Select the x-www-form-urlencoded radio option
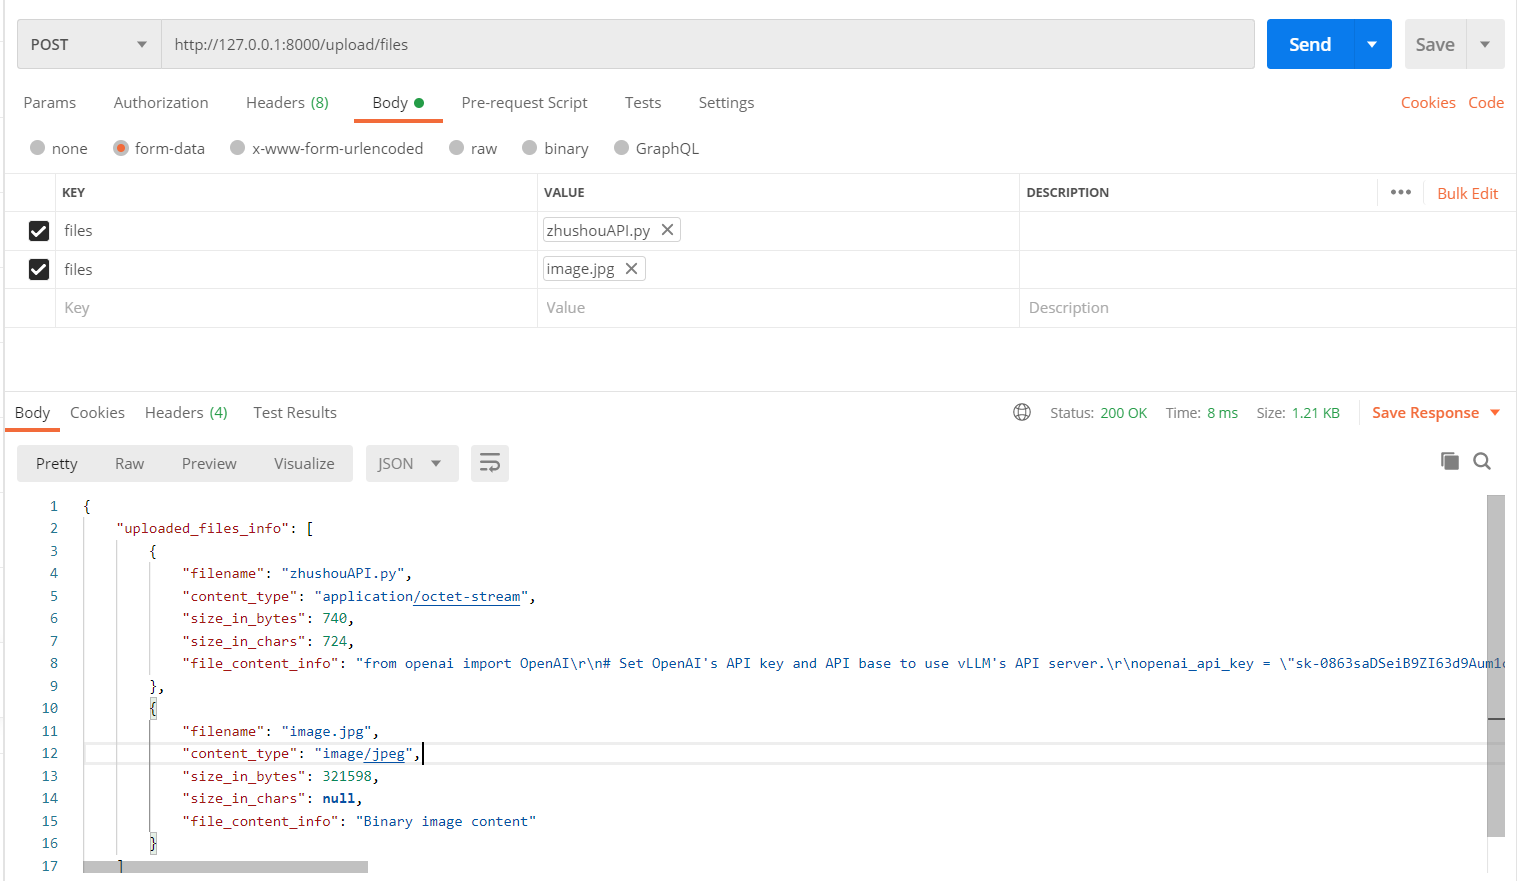Image resolution: width=1517 pixels, height=881 pixels. 238,148
